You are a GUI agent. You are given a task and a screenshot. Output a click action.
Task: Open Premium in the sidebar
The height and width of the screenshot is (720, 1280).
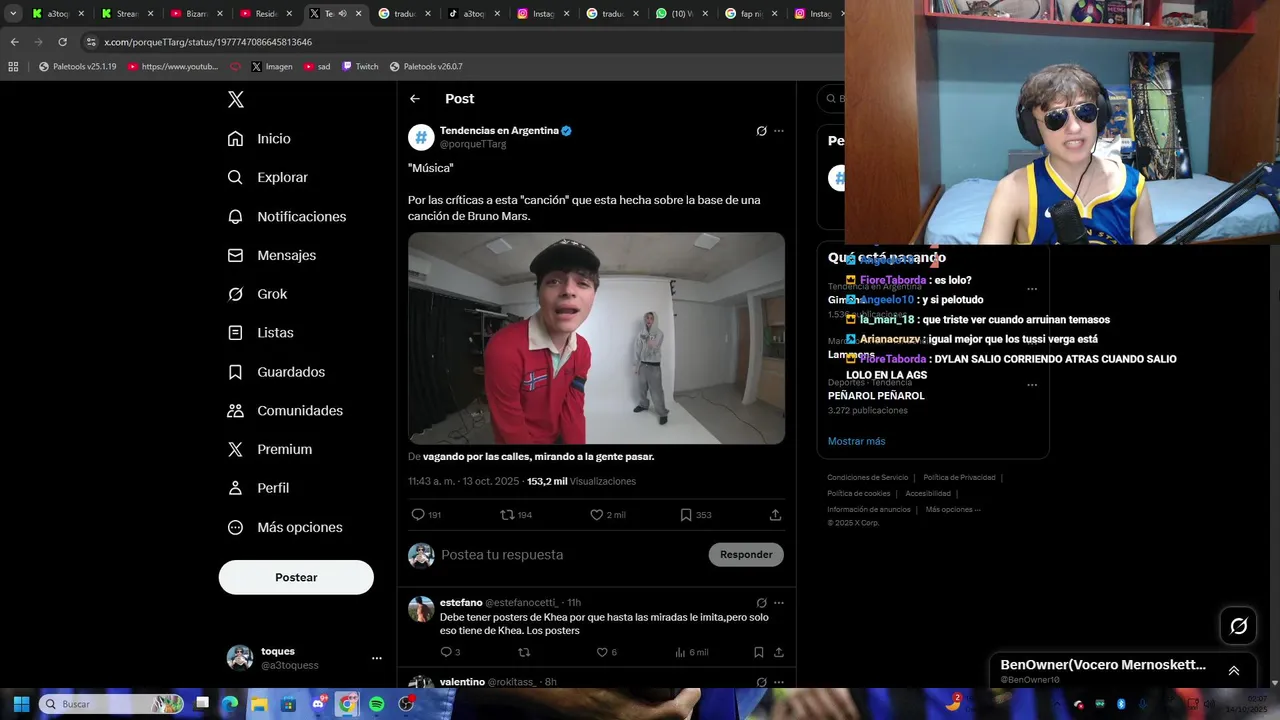point(269,450)
